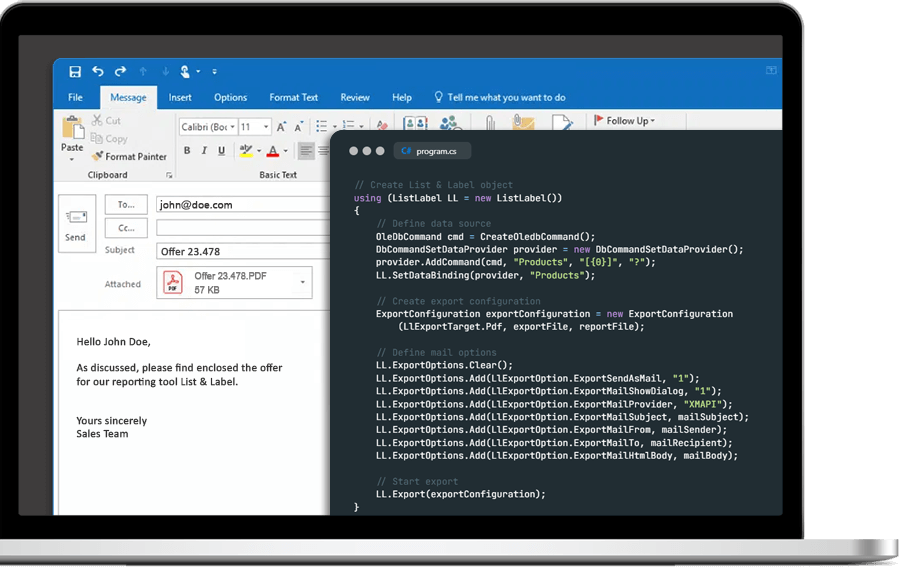The image size is (900, 567).
Task: Click first window dot in code window
Action: coord(354,151)
